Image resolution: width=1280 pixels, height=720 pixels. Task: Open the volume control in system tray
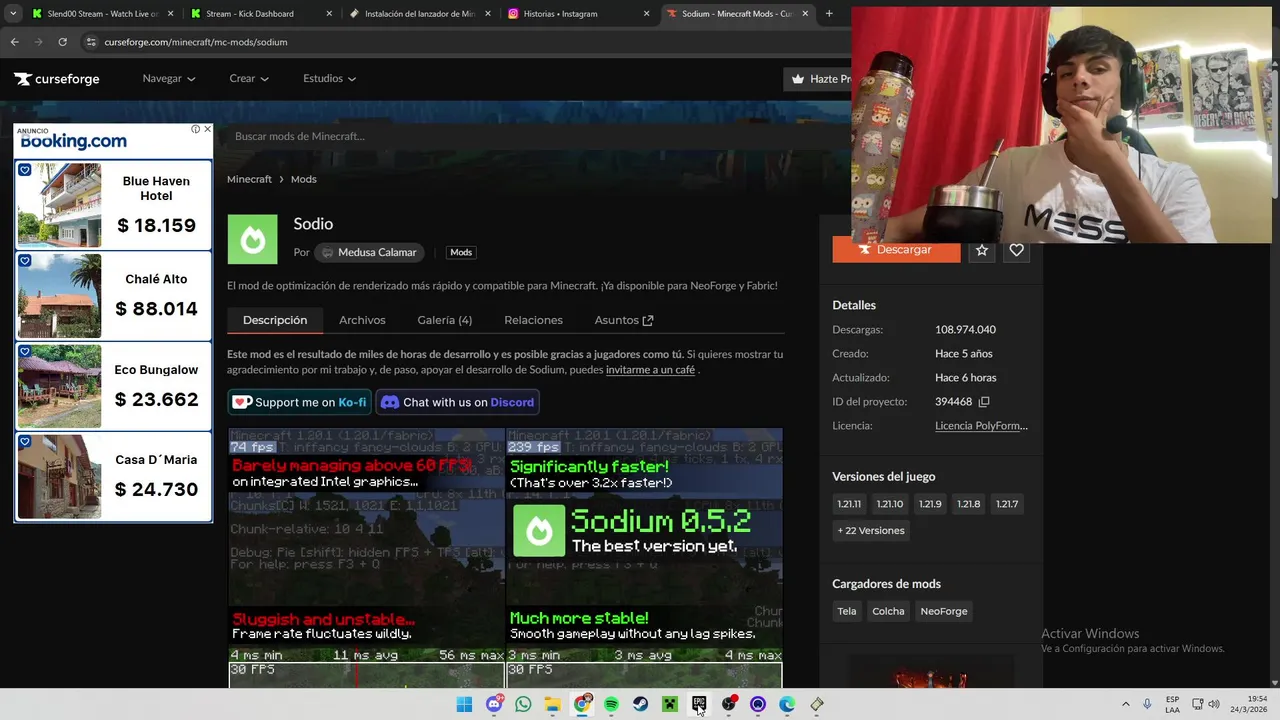pyautogui.click(x=1214, y=705)
